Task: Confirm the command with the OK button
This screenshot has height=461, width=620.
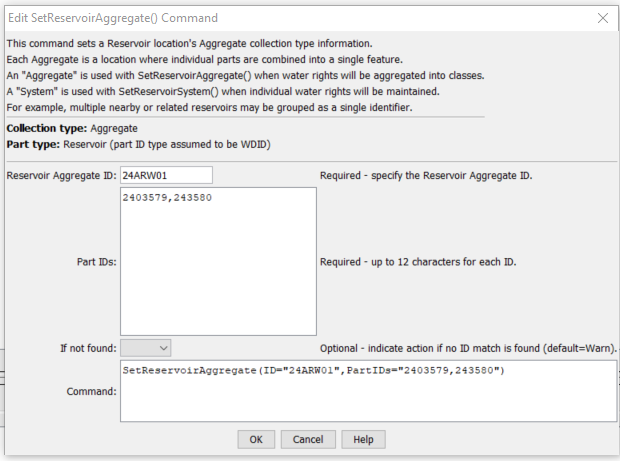Action: coord(256,439)
